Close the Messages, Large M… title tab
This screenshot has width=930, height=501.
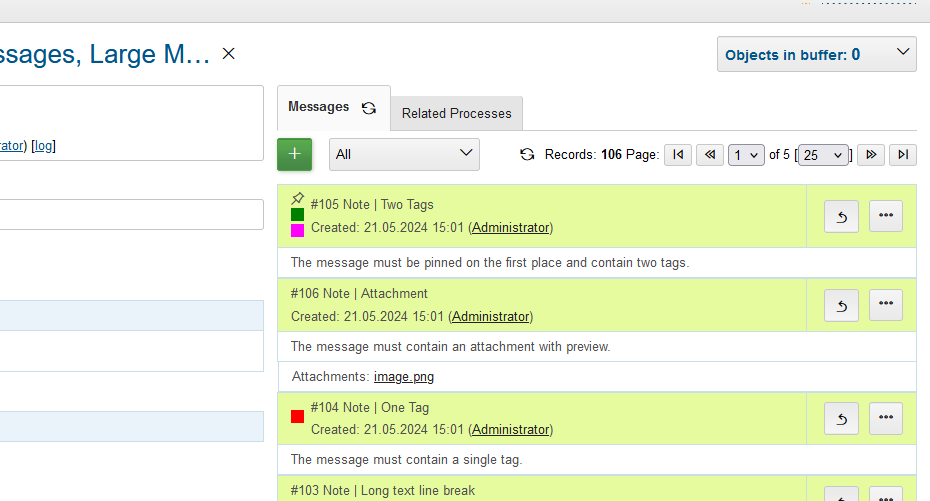point(228,53)
